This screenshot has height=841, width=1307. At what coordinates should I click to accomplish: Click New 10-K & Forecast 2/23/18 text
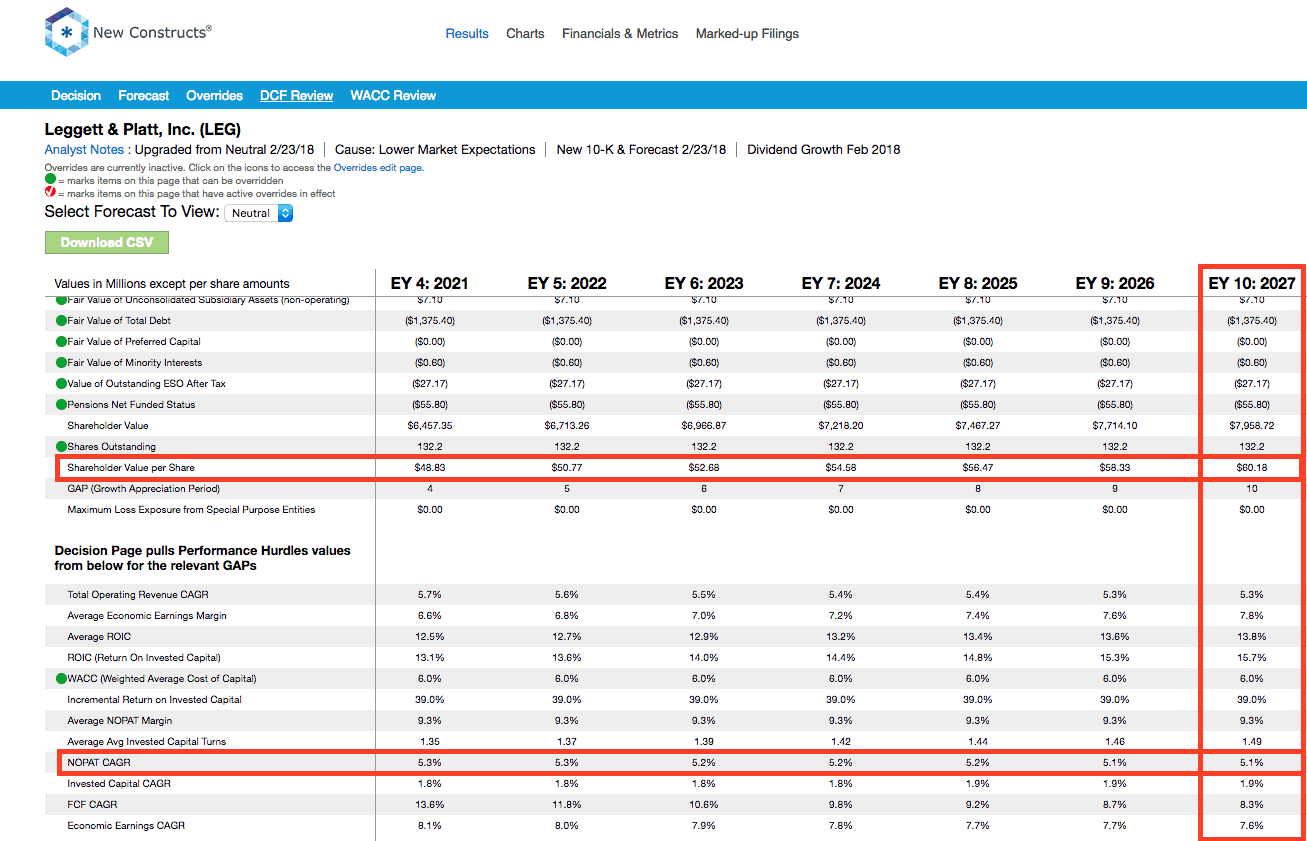point(641,150)
